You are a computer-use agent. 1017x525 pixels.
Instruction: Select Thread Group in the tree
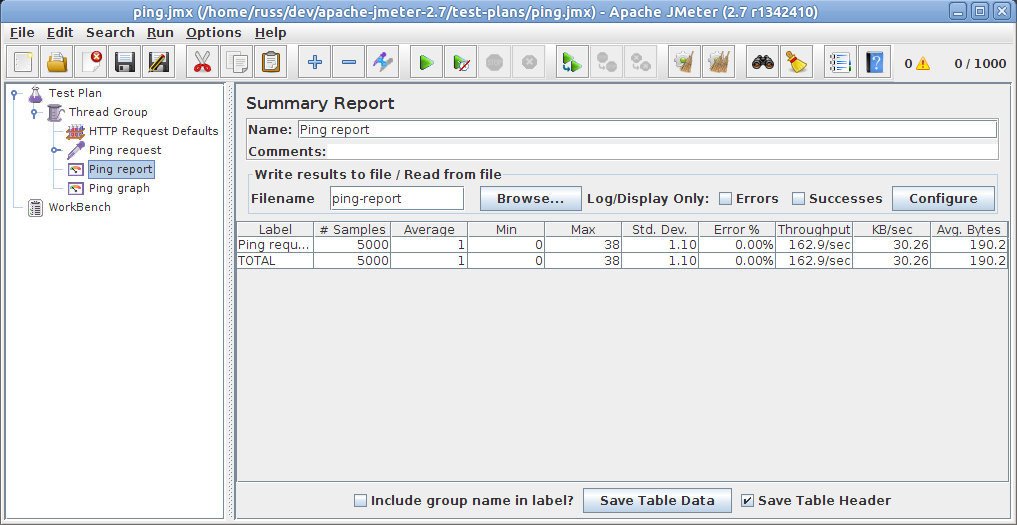[108, 112]
